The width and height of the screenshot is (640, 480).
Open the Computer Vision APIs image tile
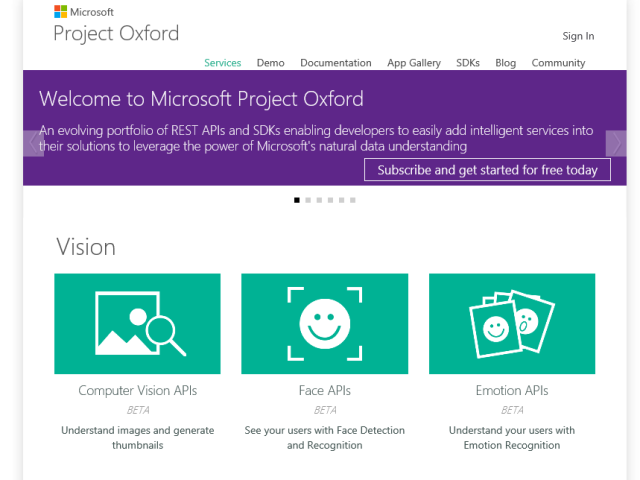[137, 323]
